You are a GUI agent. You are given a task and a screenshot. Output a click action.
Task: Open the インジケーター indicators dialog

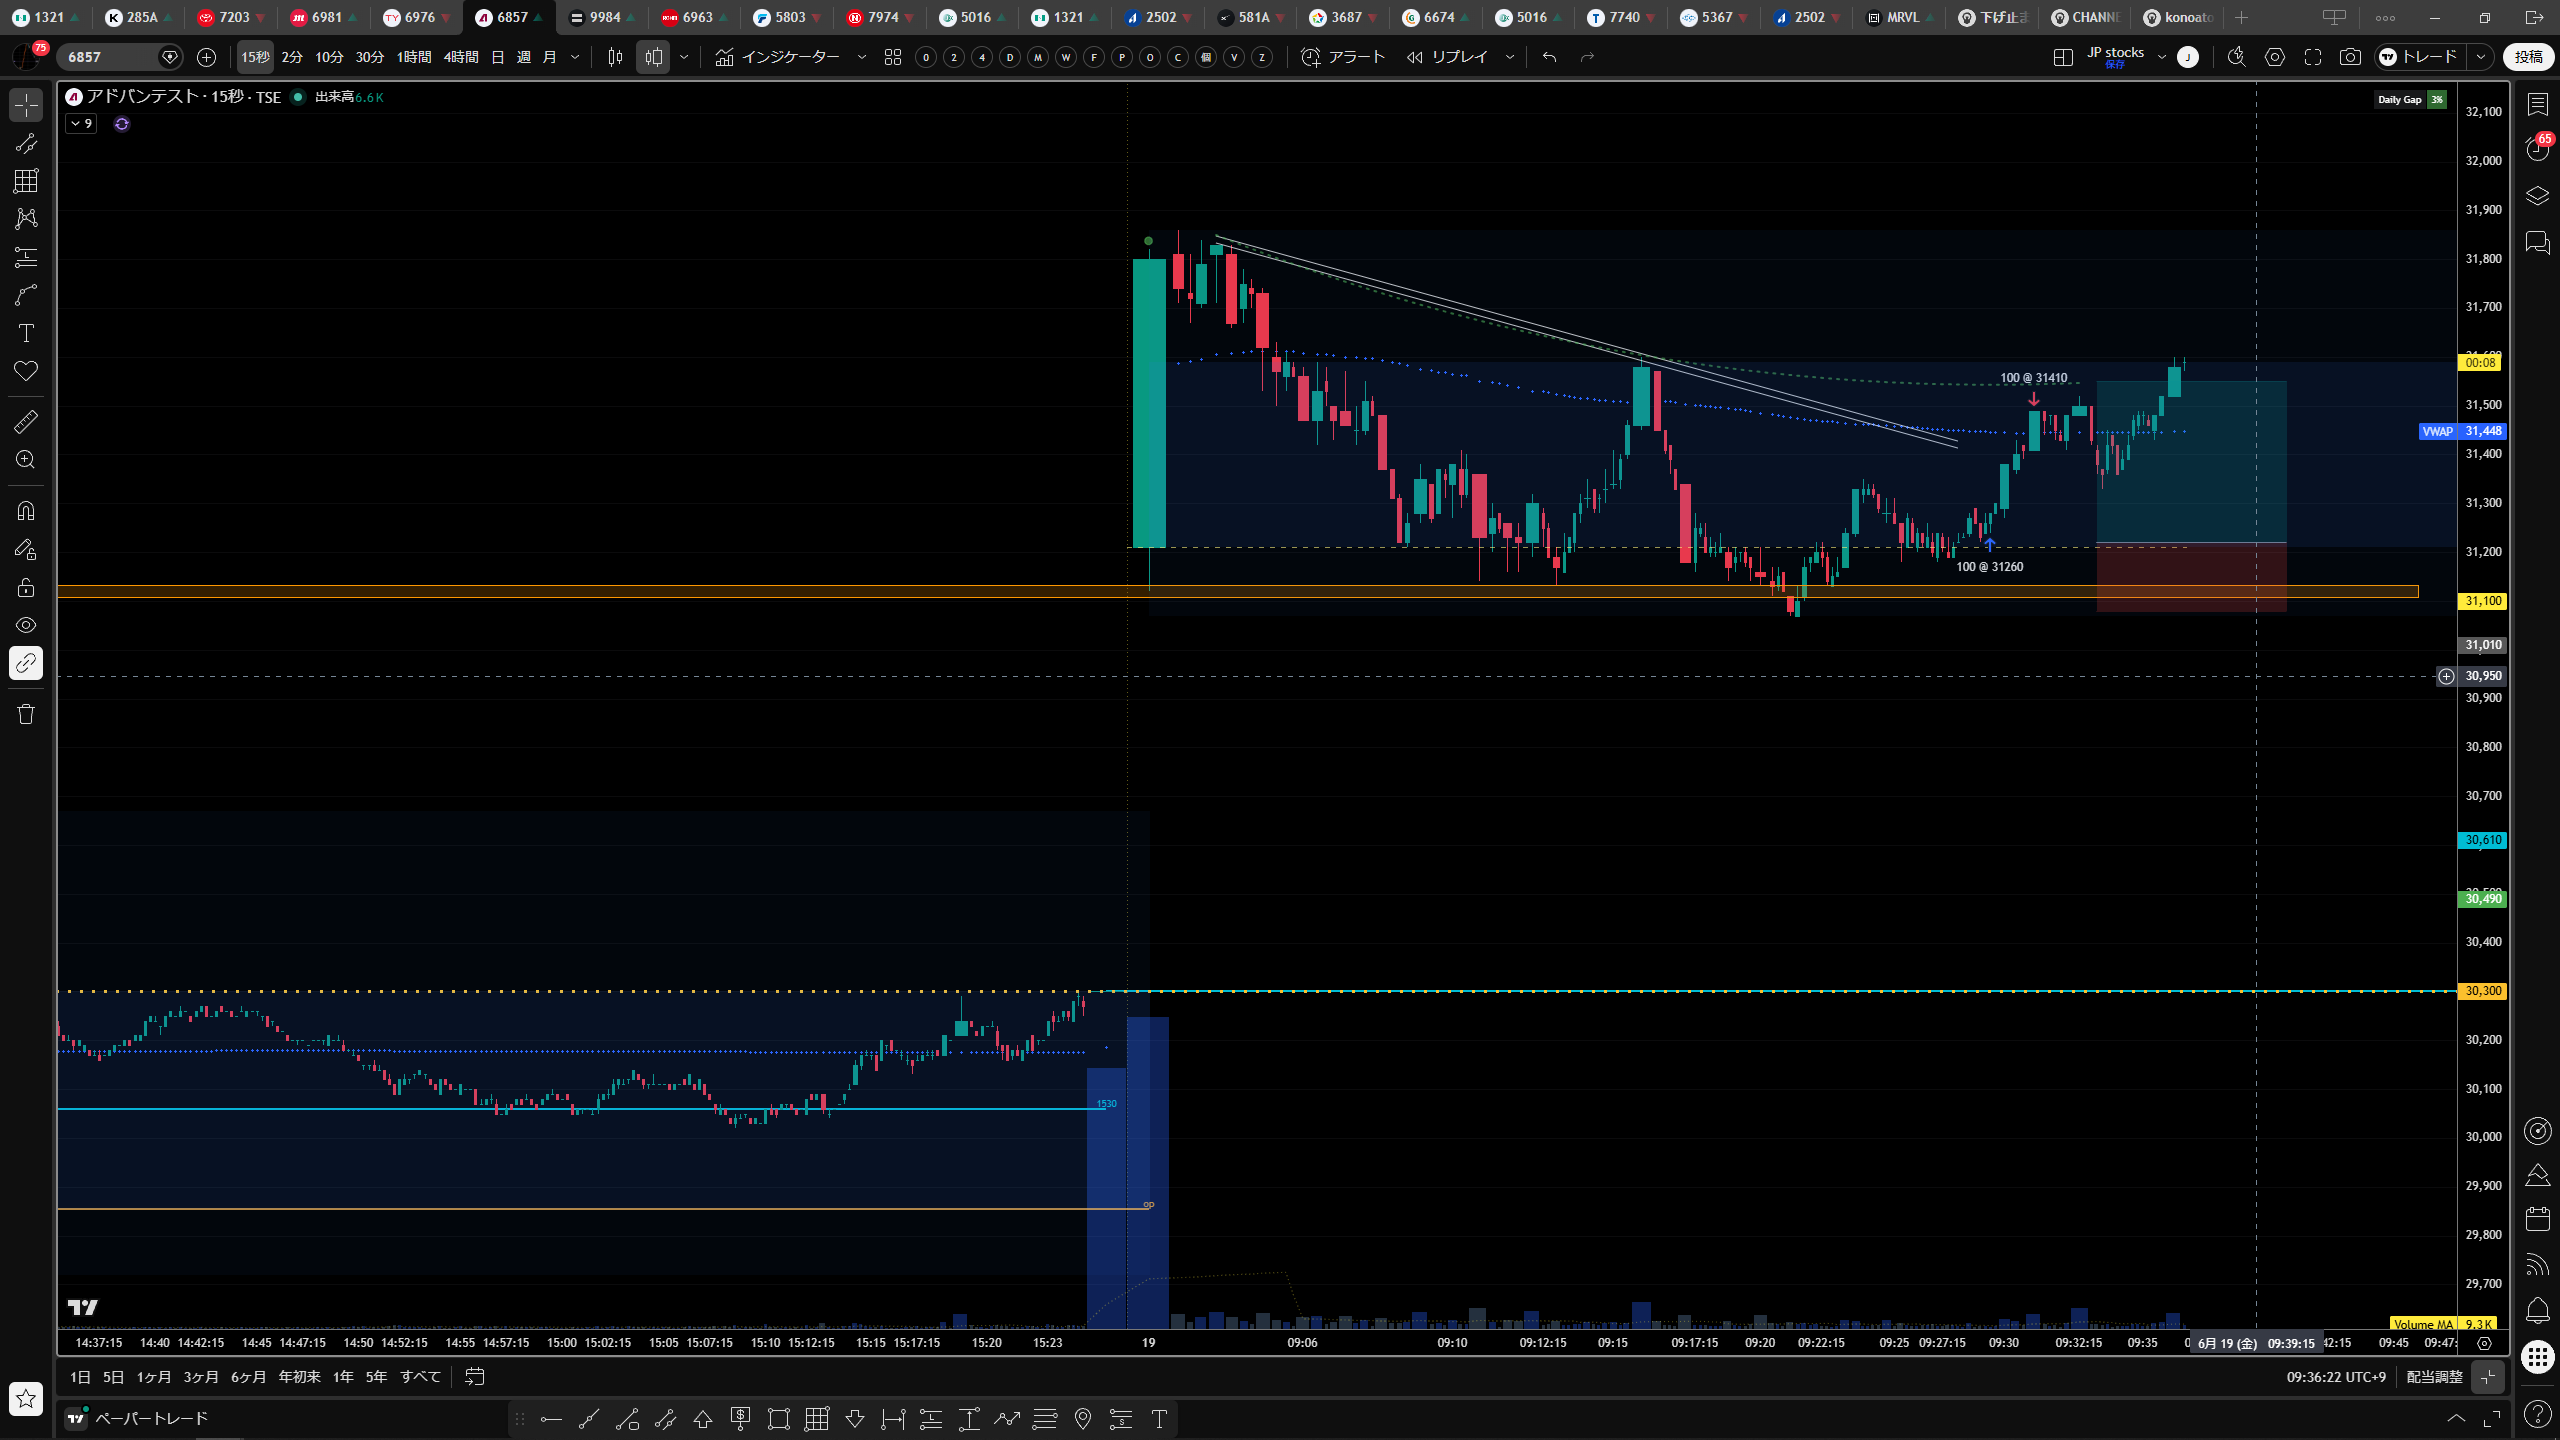(x=777, y=57)
